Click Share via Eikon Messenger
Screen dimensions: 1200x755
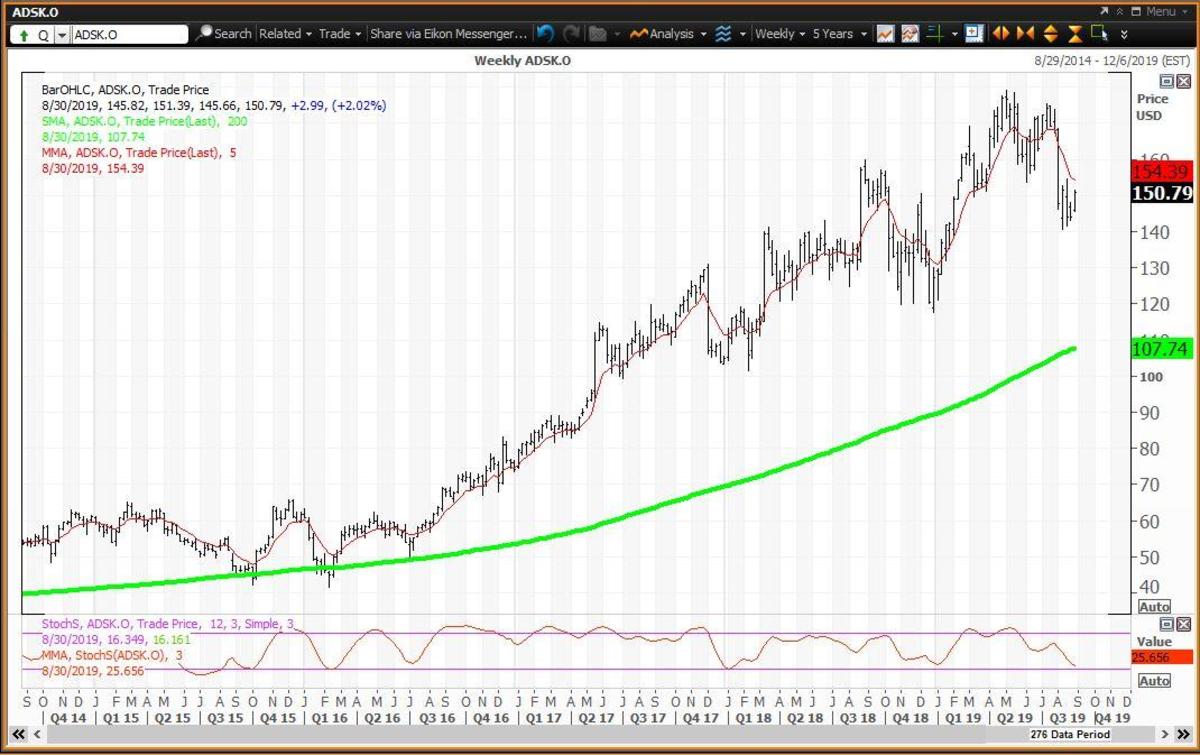pyautogui.click(x=447, y=34)
